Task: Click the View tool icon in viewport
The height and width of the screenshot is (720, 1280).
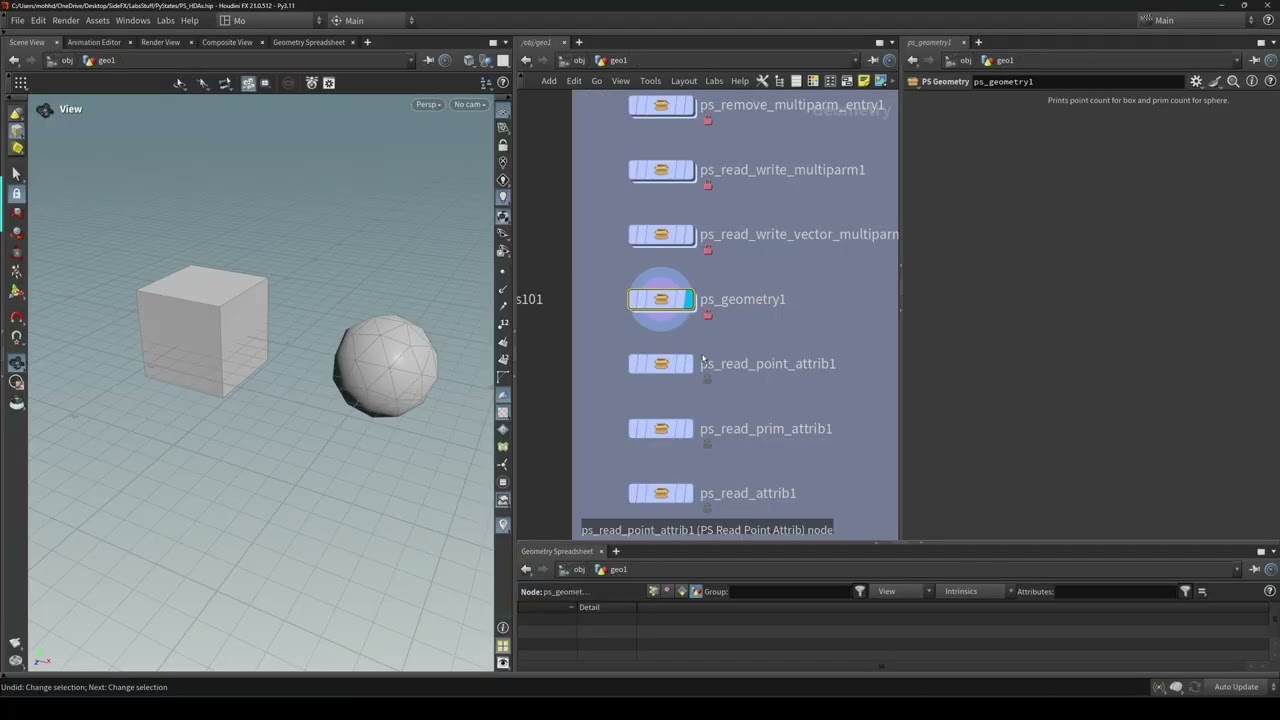Action: pyautogui.click(x=45, y=109)
